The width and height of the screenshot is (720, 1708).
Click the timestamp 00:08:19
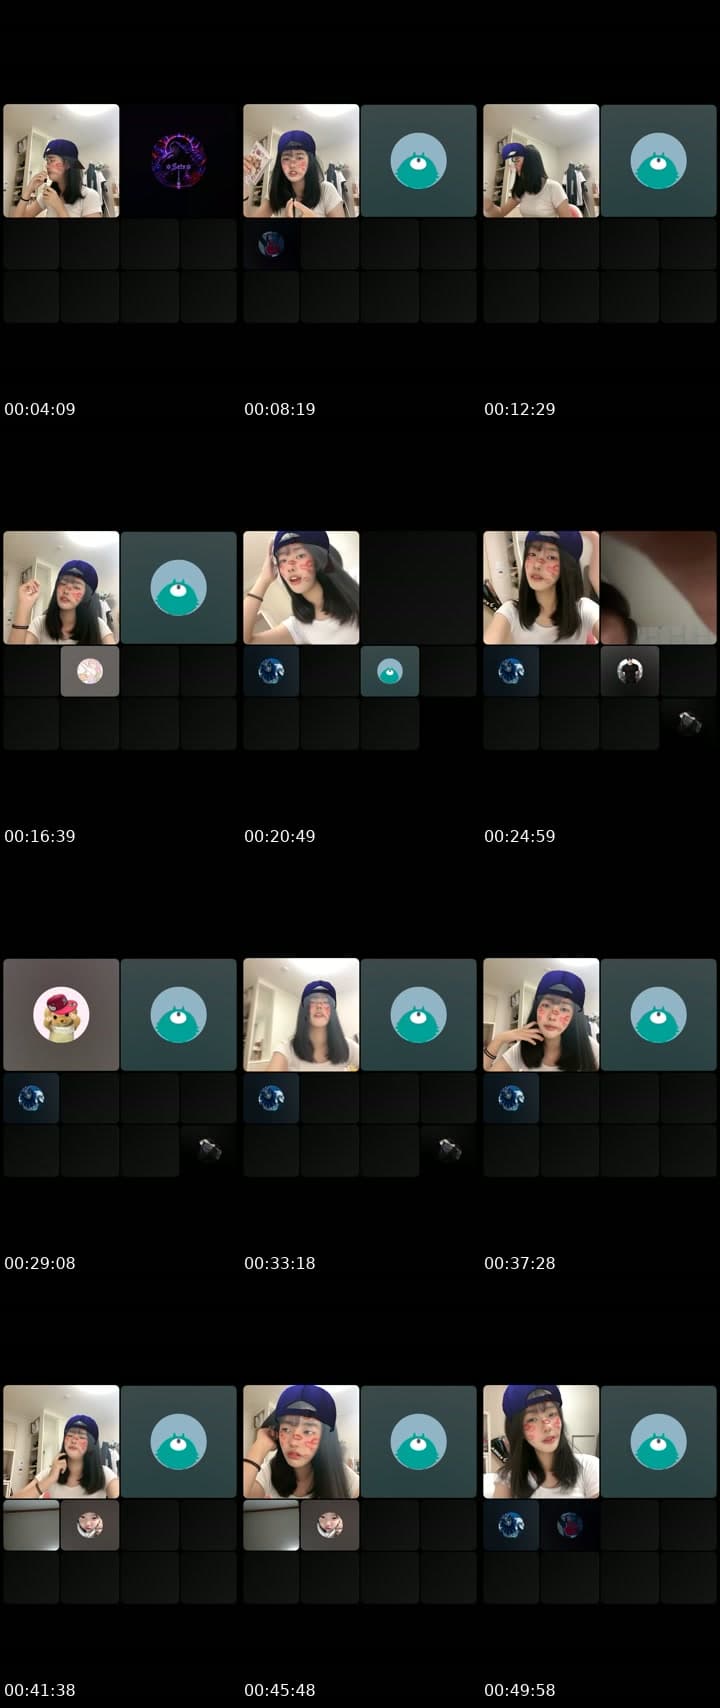pyautogui.click(x=280, y=409)
